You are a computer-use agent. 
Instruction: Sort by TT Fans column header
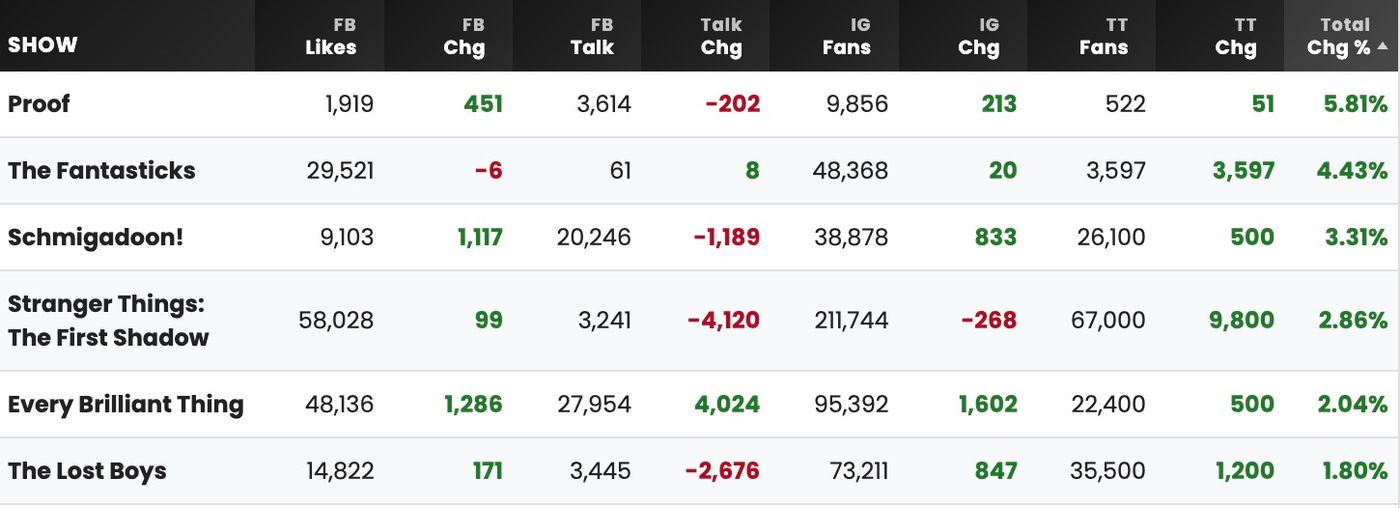tap(1104, 36)
